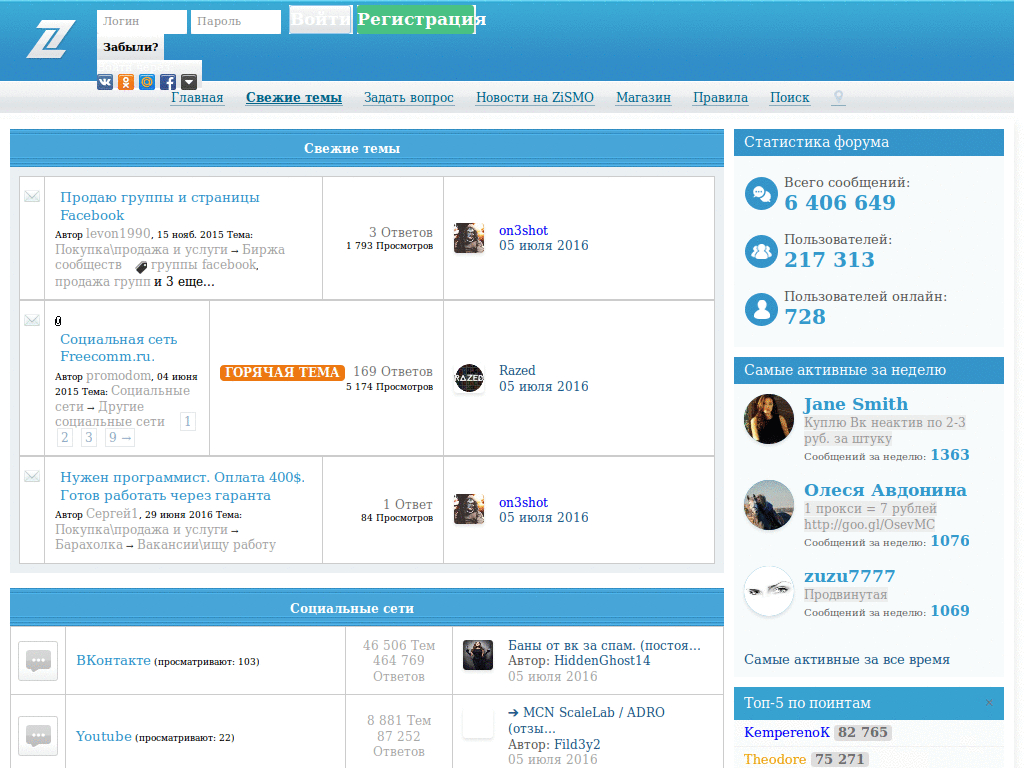1024x768 pixels.
Task: Open thread Нужен программист. Оплата 400$
Action: pos(182,486)
